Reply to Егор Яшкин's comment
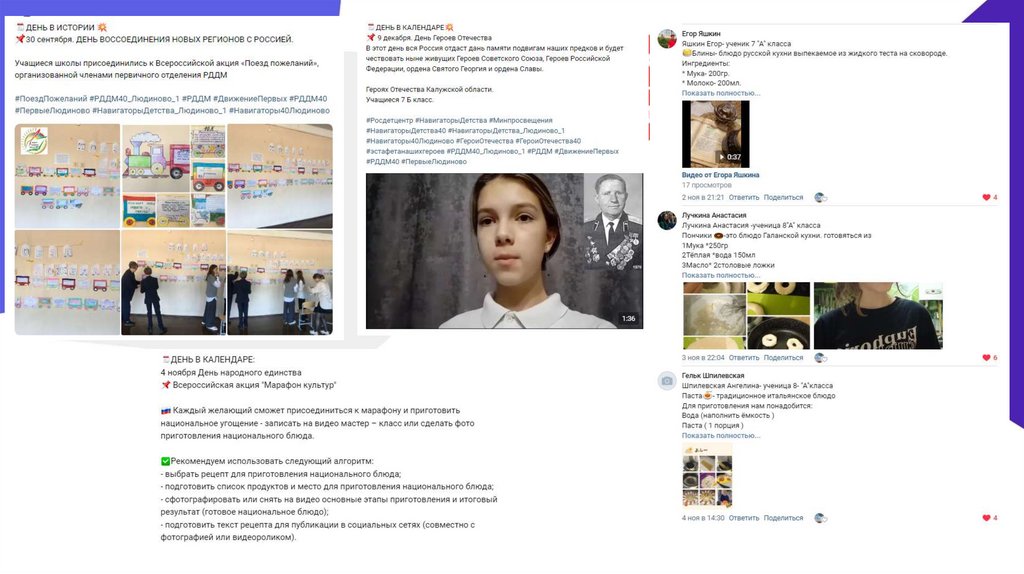Screen dimensions: 1024x574 click(744, 197)
